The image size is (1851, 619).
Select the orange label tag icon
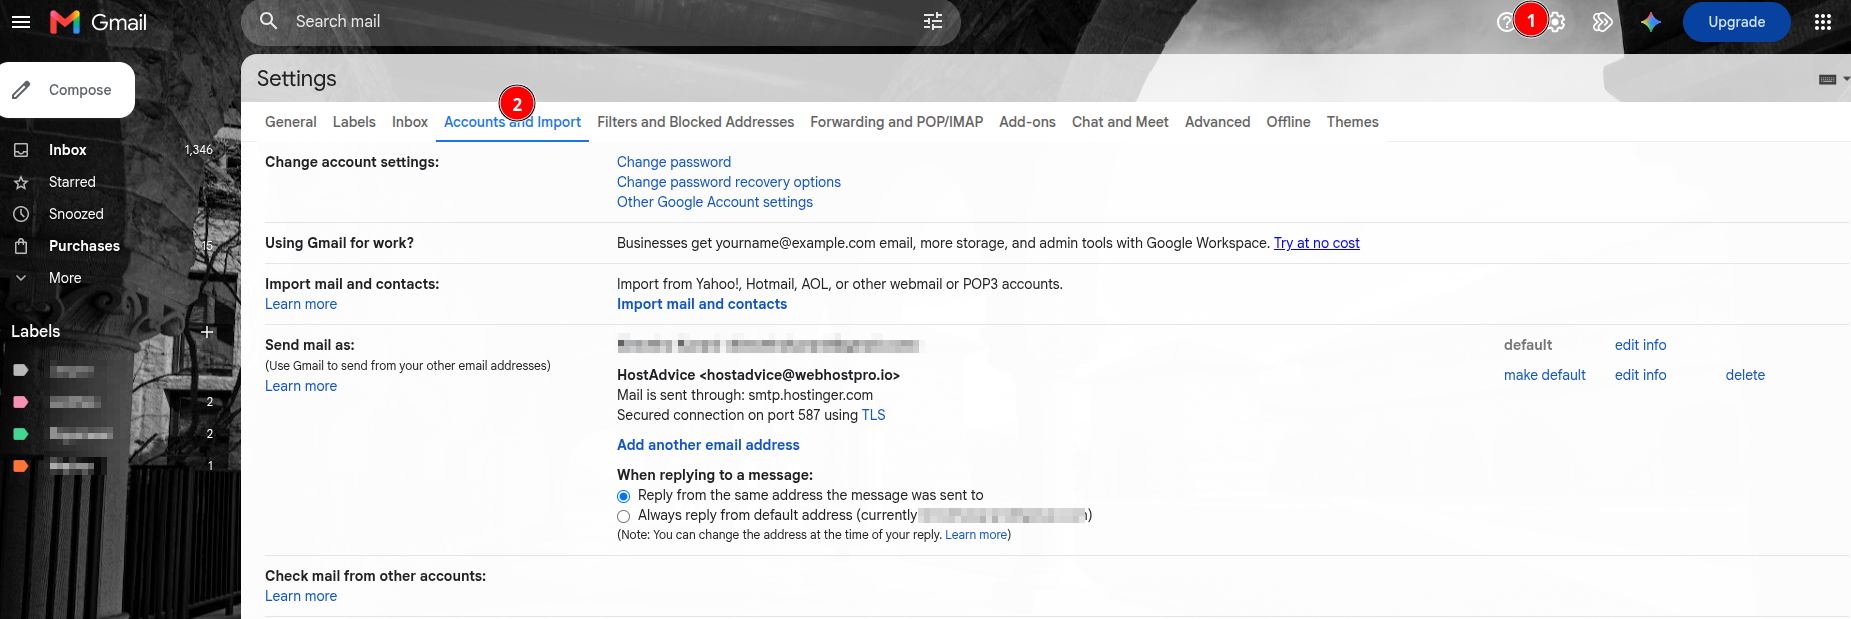20,466
